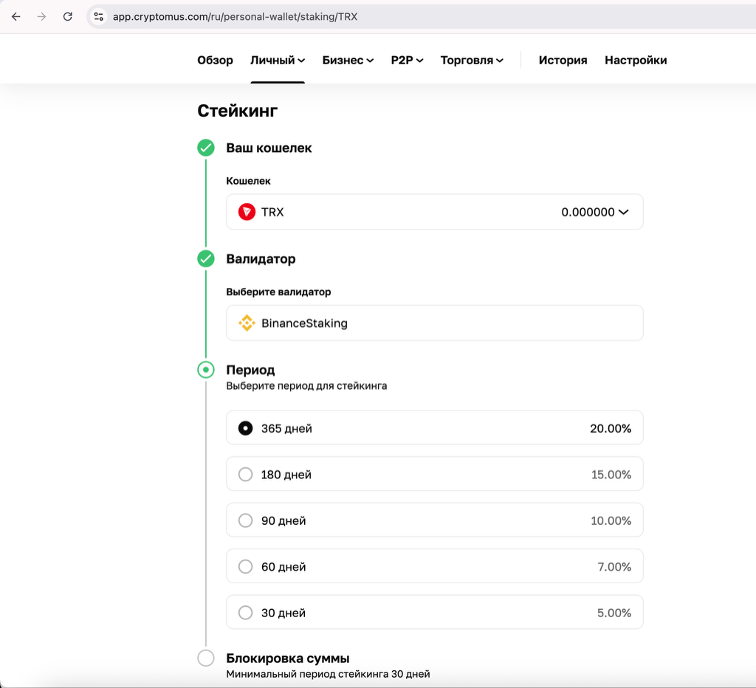Click Минимальный период стейкинга 30 дней text

(328, 674)
